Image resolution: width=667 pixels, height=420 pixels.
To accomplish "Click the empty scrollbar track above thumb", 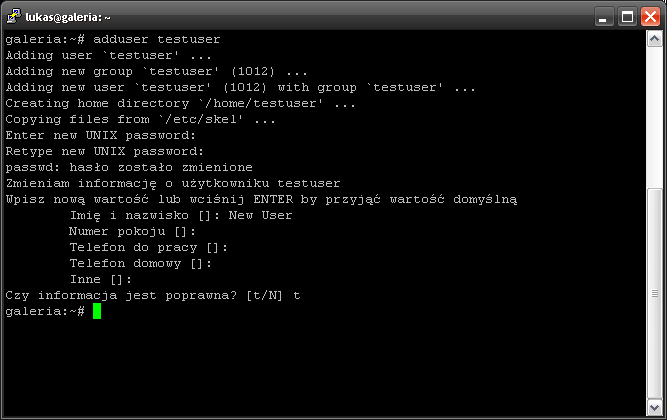I will (654, 117).
